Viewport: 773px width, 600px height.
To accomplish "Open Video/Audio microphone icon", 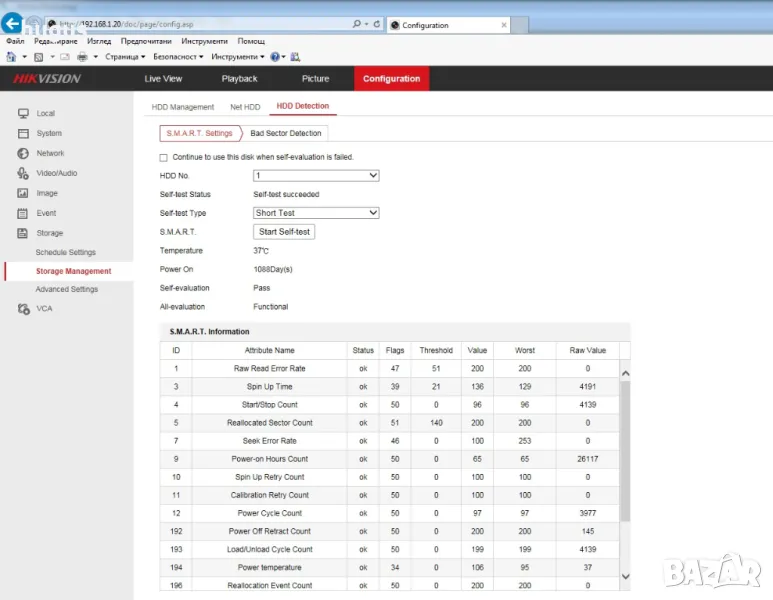I will 23,173.
